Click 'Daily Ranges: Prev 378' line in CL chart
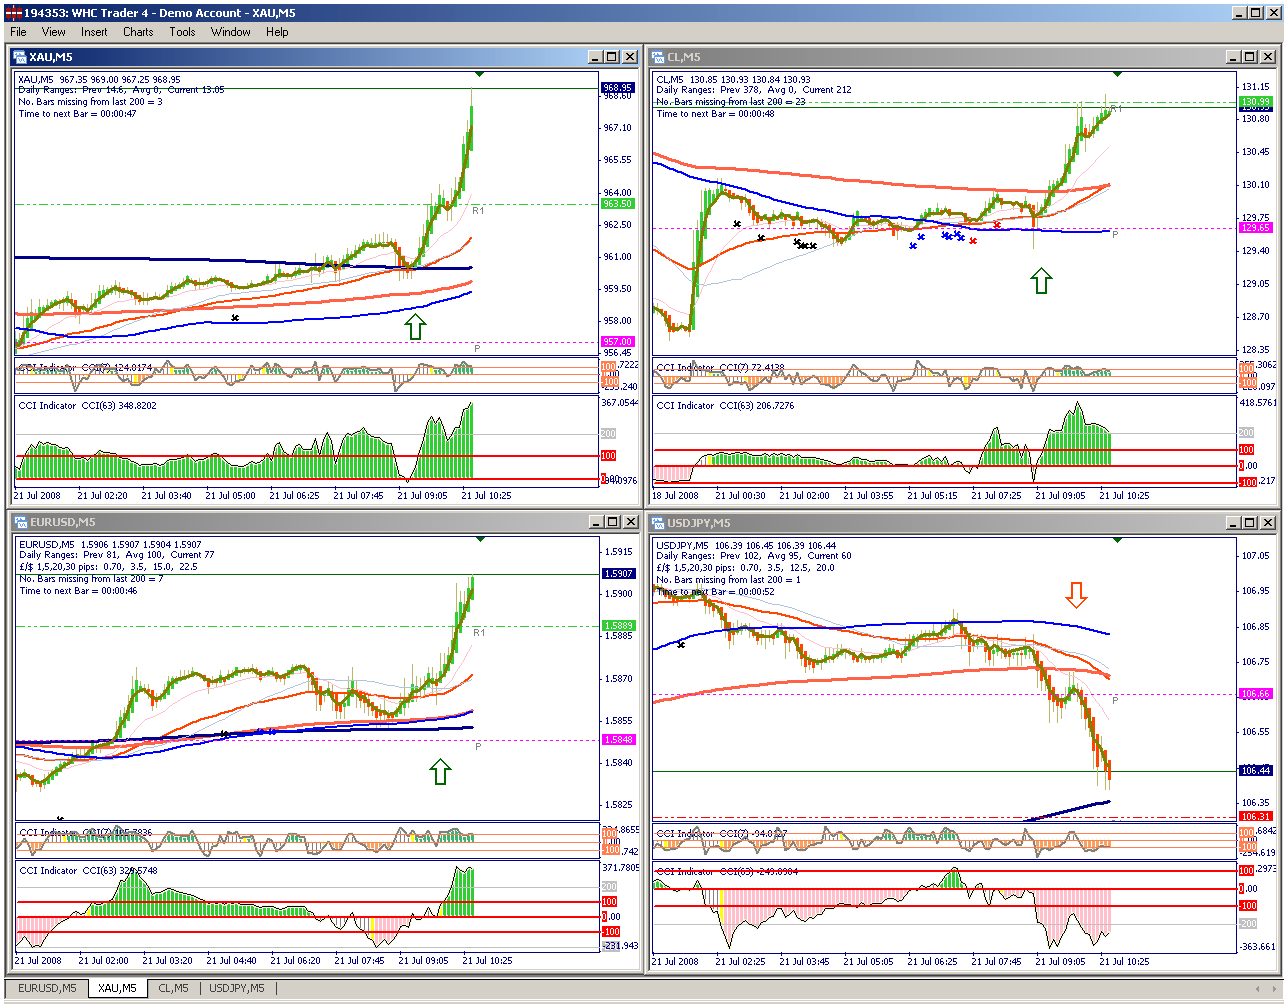The height and width of the screenshot is (1004, 1288). point(754,90)
